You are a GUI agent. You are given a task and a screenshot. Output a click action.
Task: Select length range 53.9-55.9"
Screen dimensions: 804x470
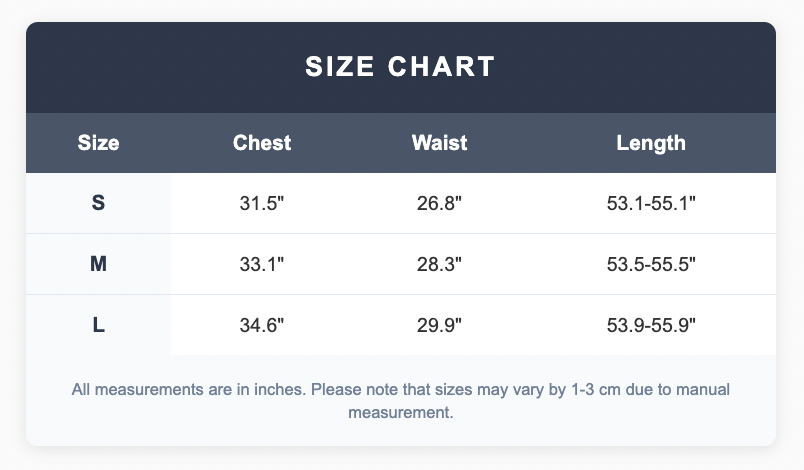(x=651, y=325)
